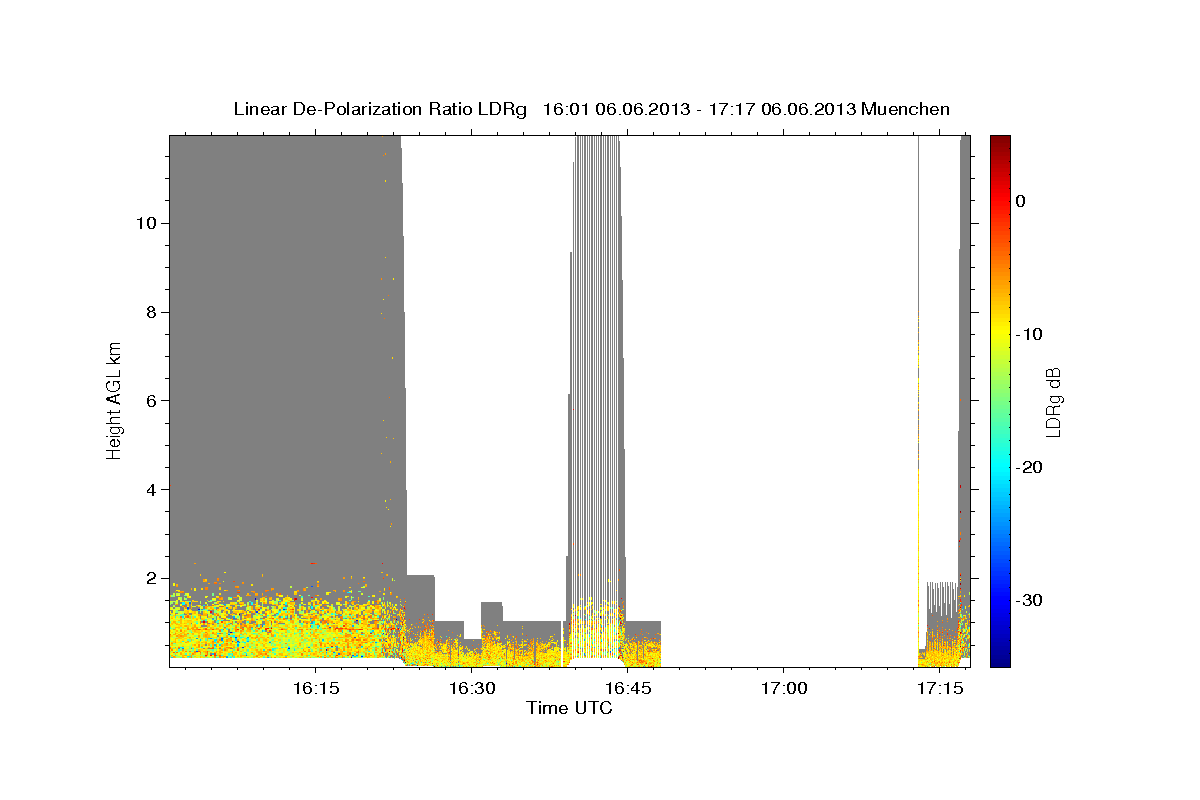Click the colorbar value label -10
The width and height of the screenshot is (1200, 800).
click(x=1030, y=334)
